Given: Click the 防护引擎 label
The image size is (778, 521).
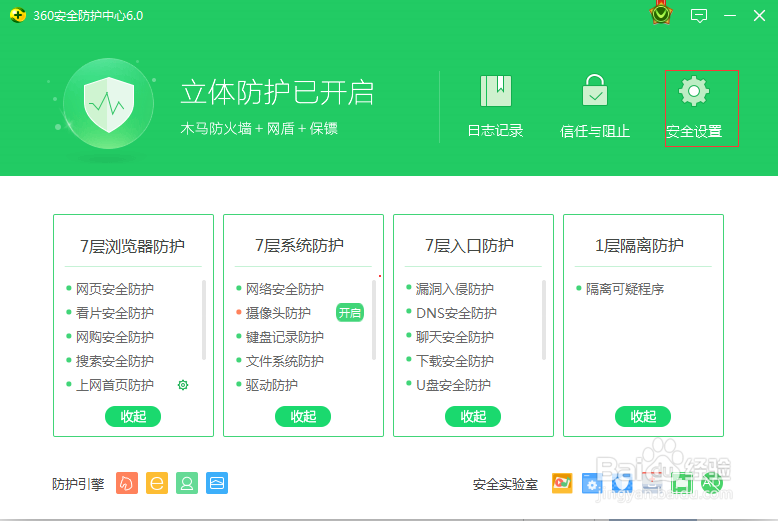Looking at the screenshot, I should (x=78, y=484).
